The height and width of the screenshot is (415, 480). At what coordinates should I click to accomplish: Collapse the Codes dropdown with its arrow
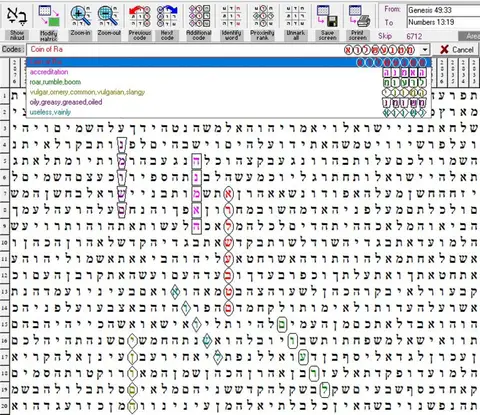[x=425, y=50]
